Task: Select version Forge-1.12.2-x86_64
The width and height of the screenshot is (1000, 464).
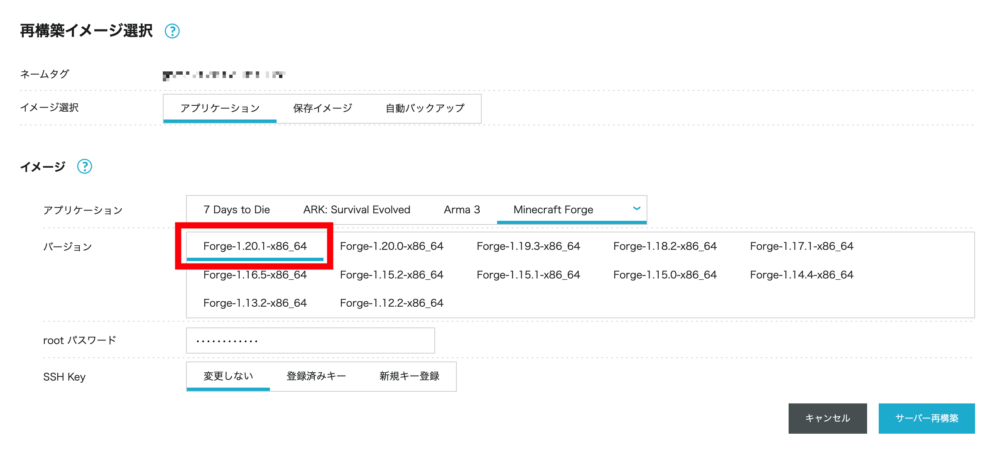Action: [x=392, y=303]
